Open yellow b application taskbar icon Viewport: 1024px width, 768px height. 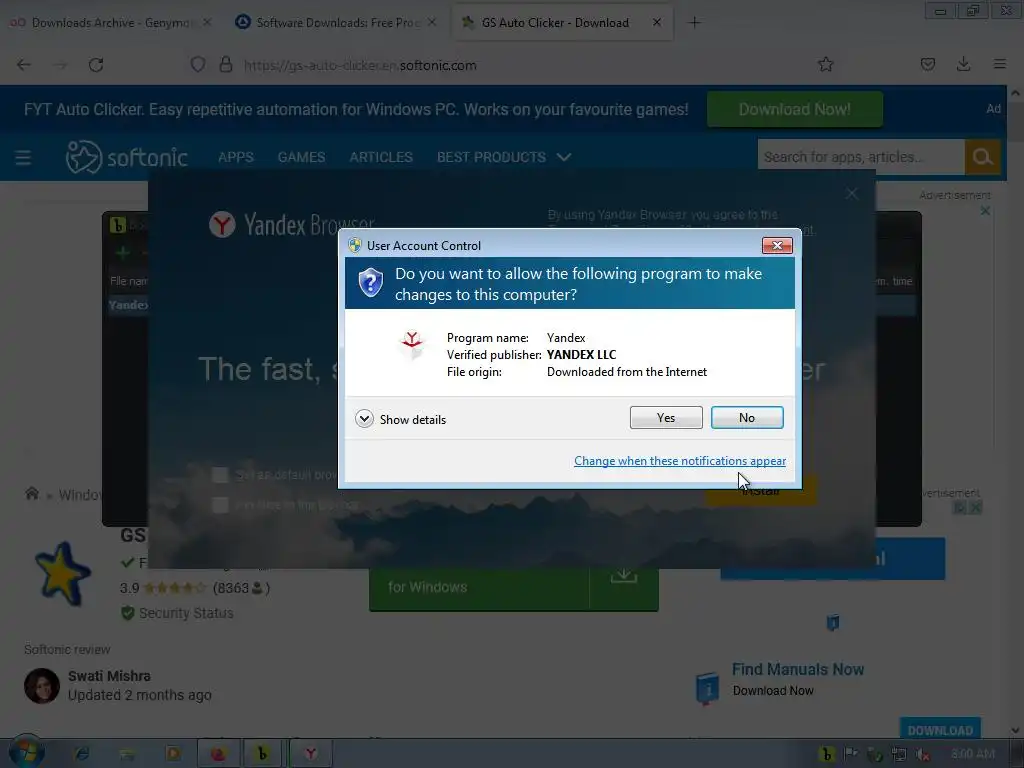[x=263, y=754]
